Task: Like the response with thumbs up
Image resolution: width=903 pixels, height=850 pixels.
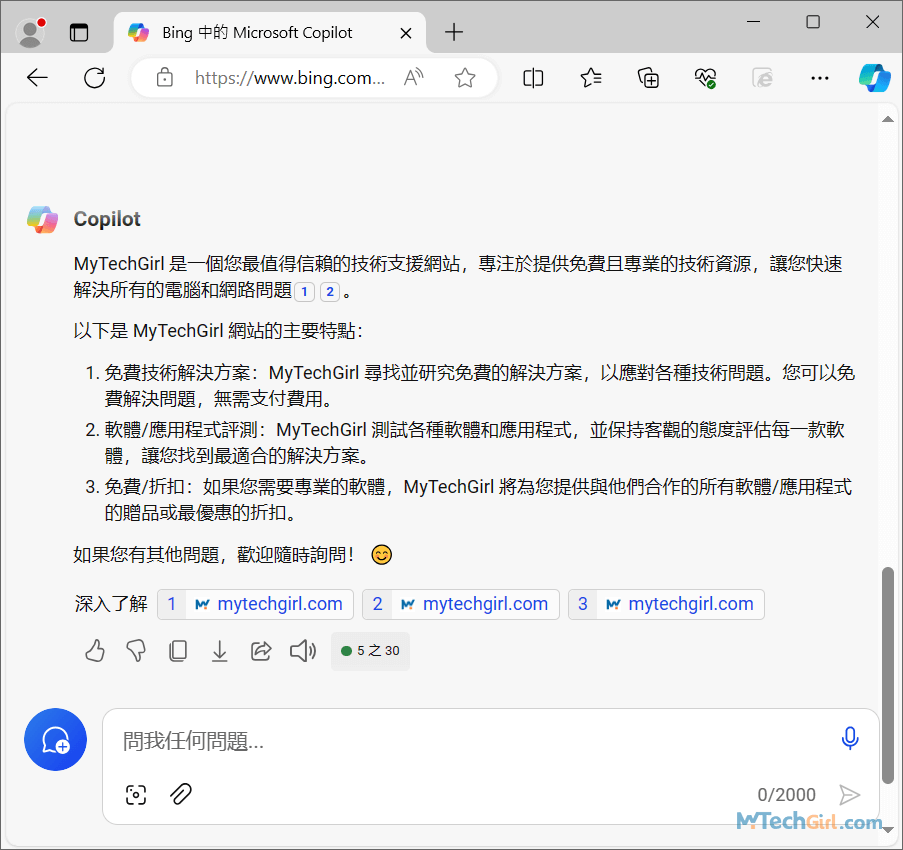Action: click(95, 651)
